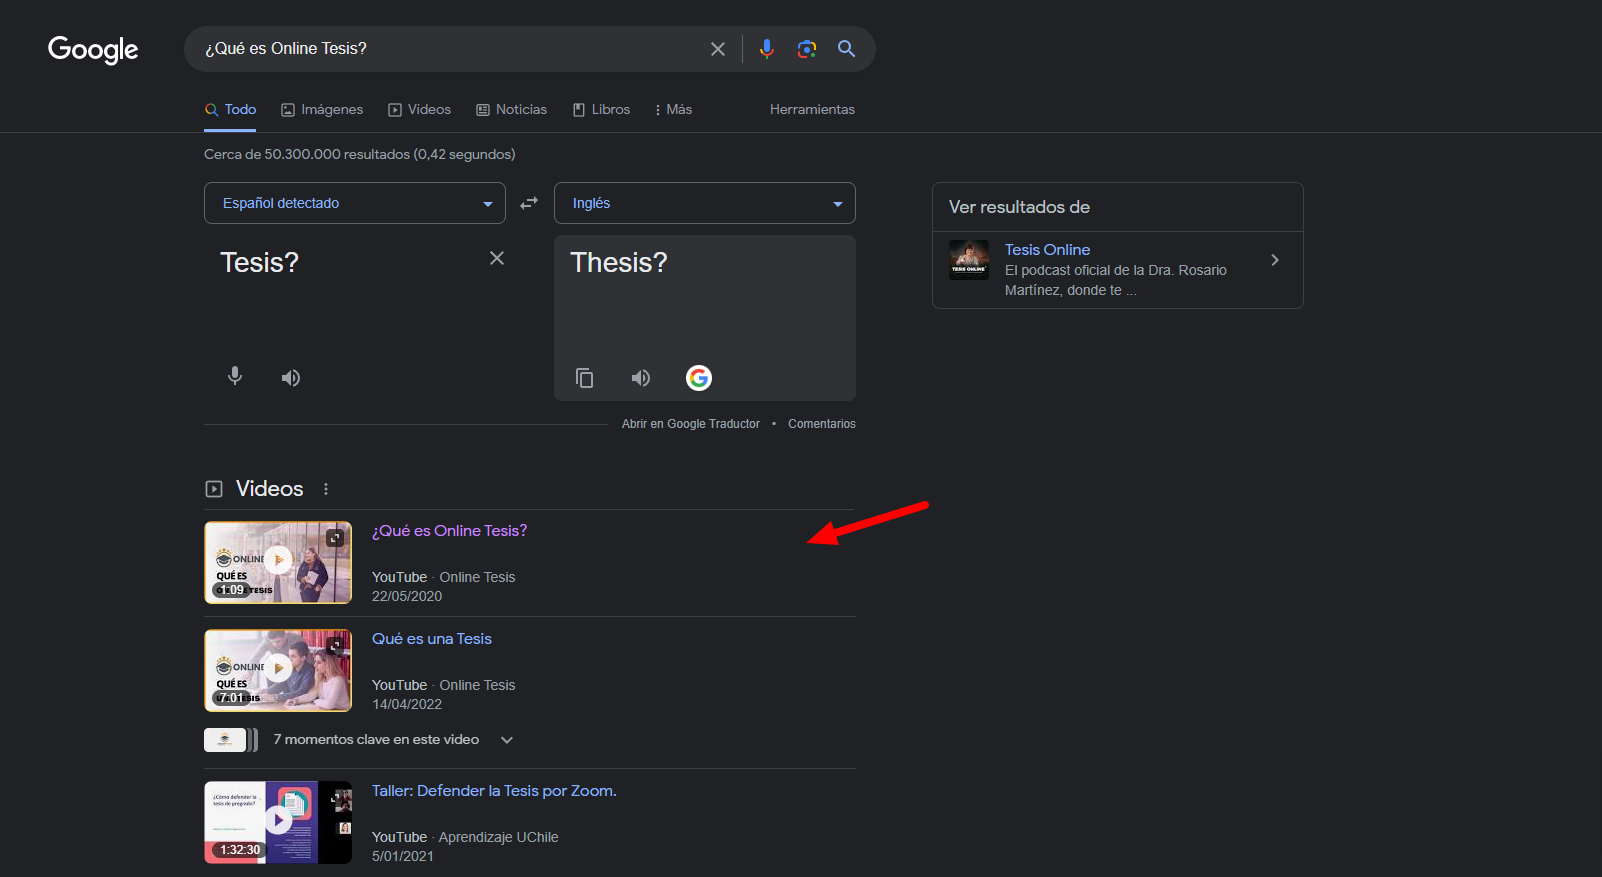
Task: Play the 'Taller: Defender la Tesis por Zoom' thumbnail
Action: pos(278,822)
